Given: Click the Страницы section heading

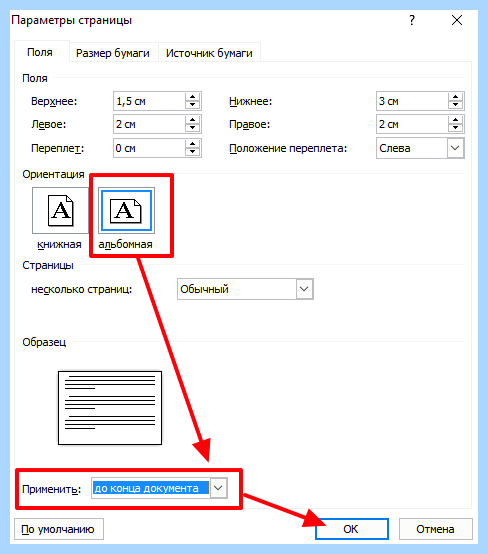Looking at the screenshot, I should [x=48, y=265].
